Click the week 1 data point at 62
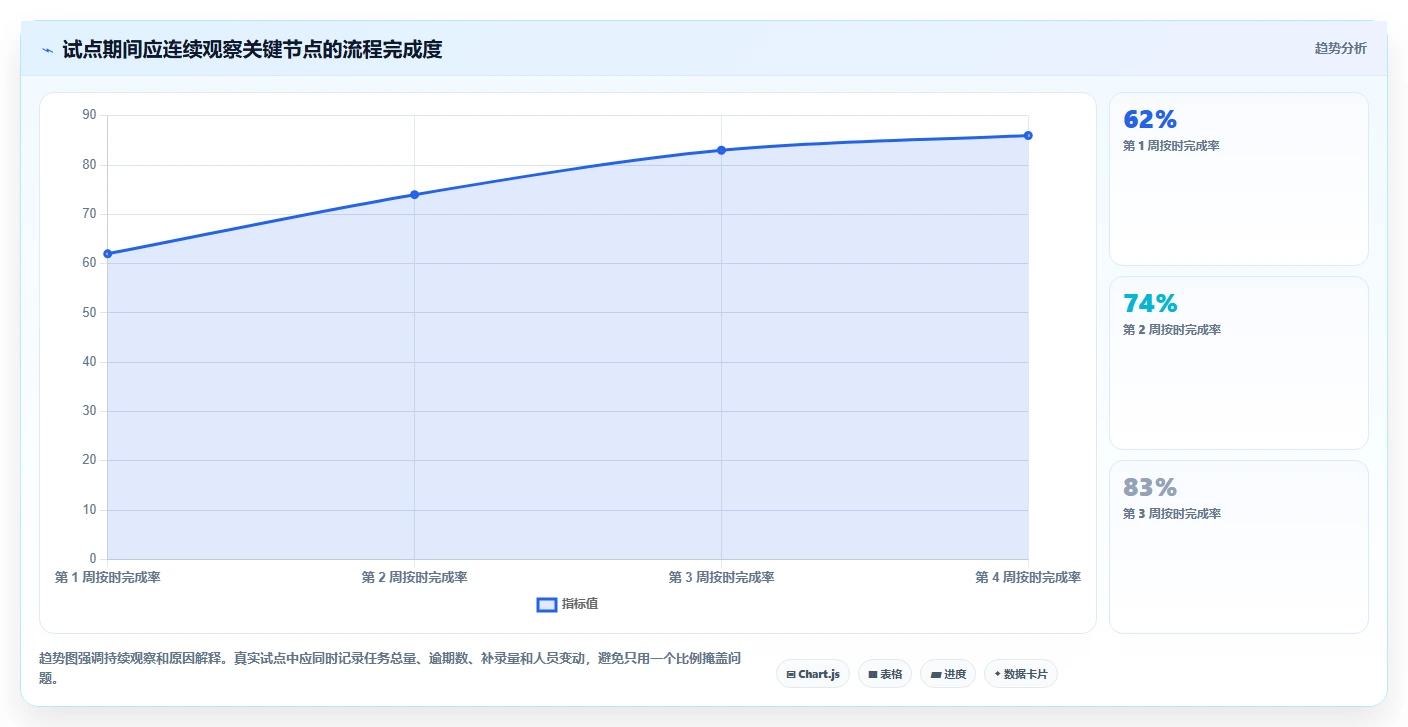The image size is (1408, 727). point(108,254)
